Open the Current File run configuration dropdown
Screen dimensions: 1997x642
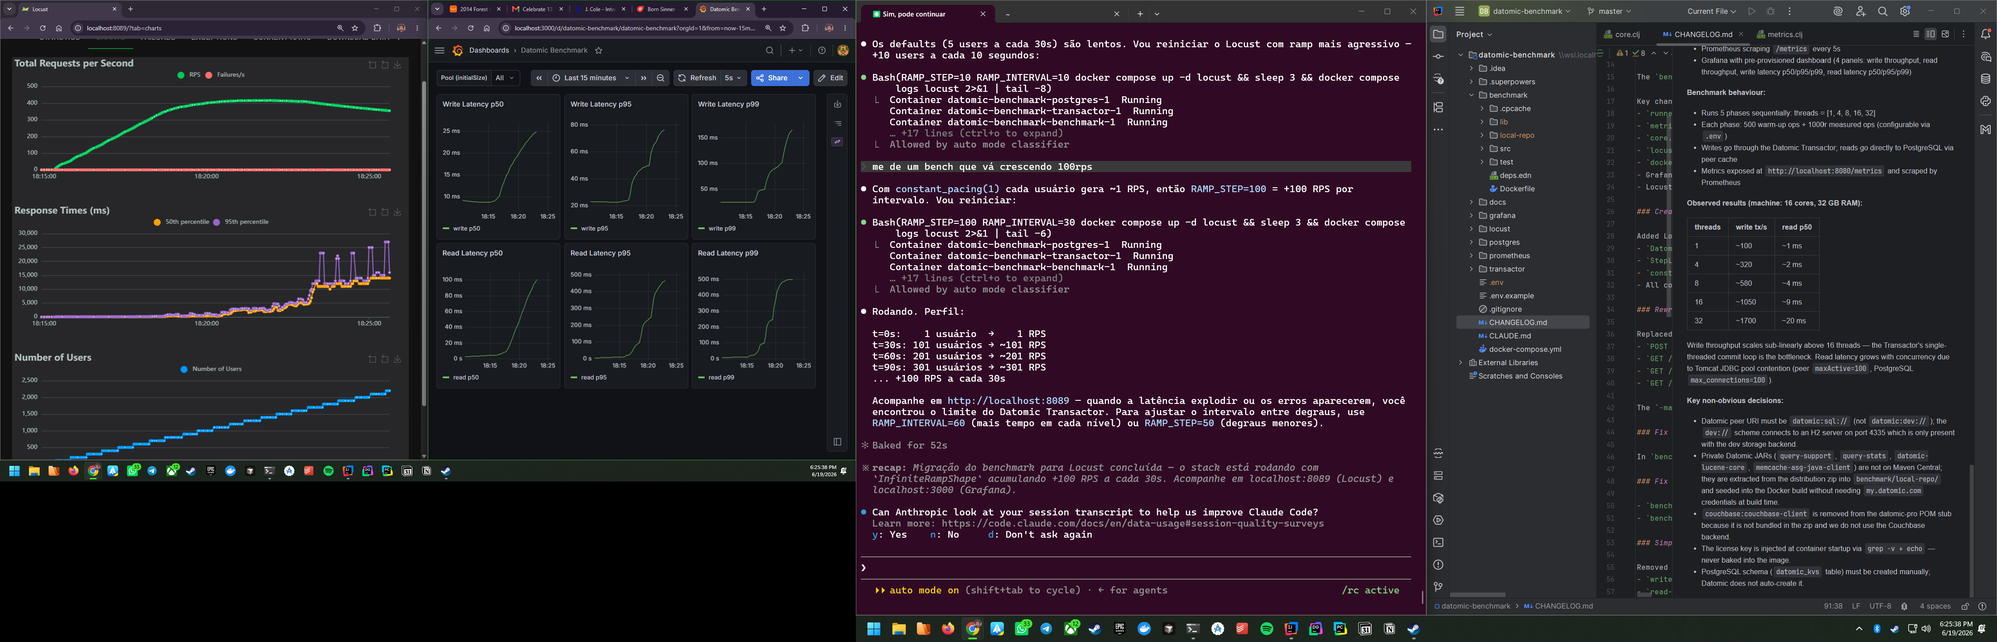[1711, 11]
